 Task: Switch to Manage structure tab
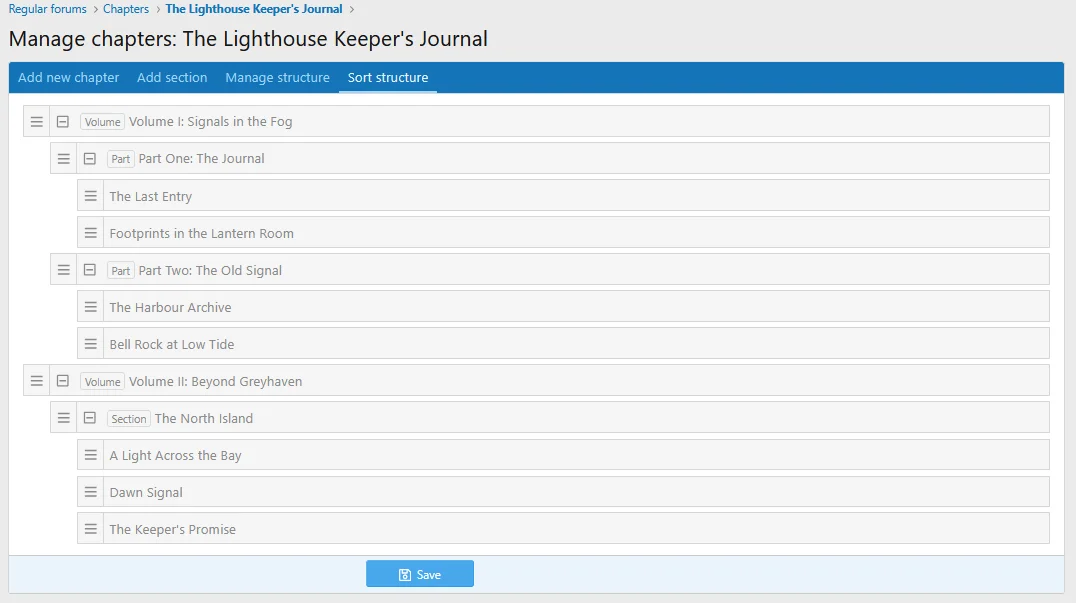277,78
